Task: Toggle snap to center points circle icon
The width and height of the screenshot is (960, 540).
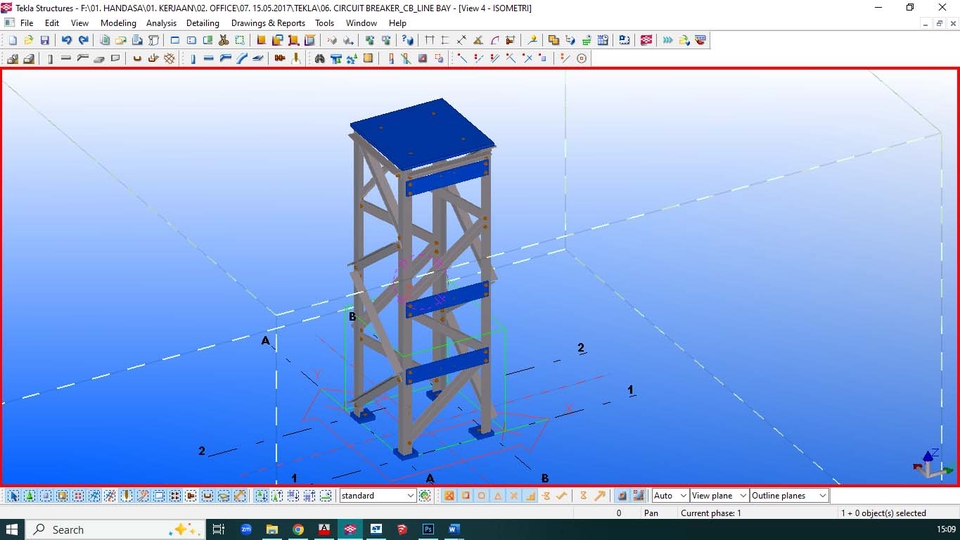Action: pyautogui.click(x=481, y=496)
